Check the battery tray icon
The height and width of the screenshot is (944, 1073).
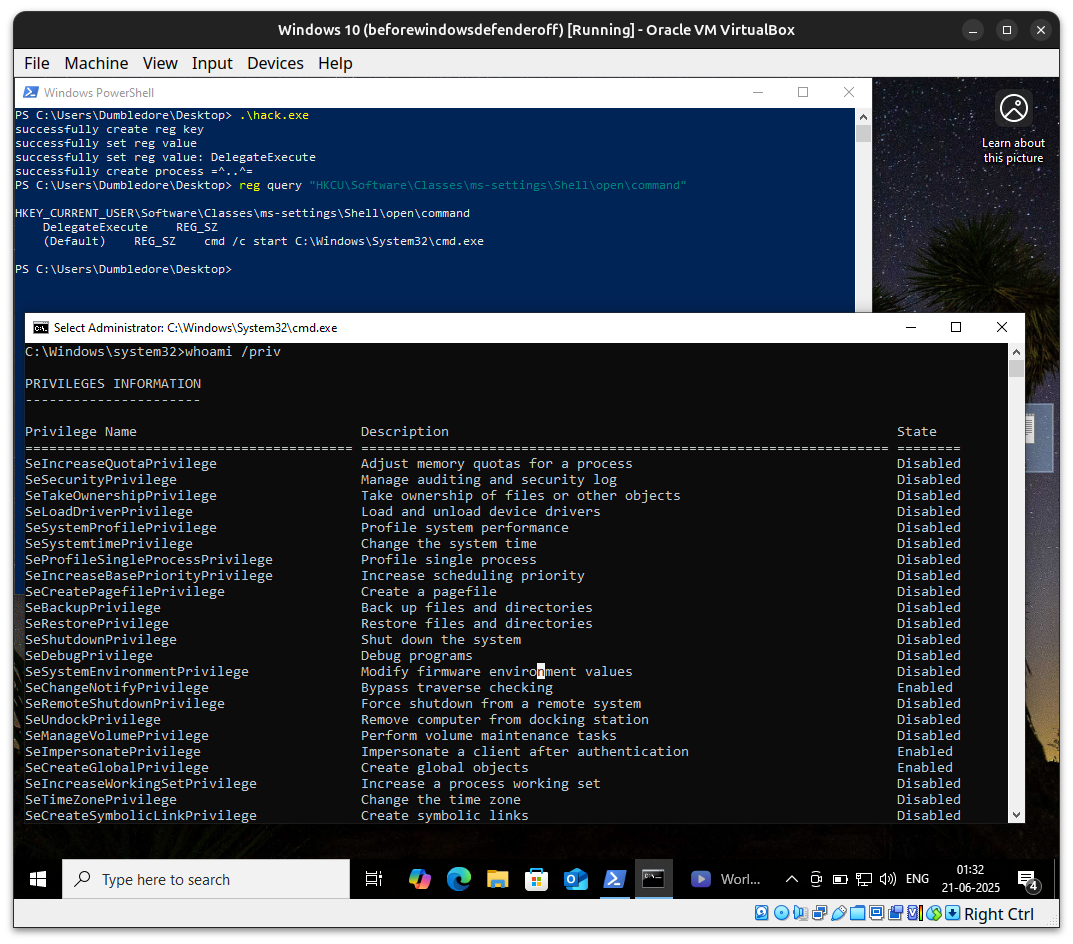840,879
